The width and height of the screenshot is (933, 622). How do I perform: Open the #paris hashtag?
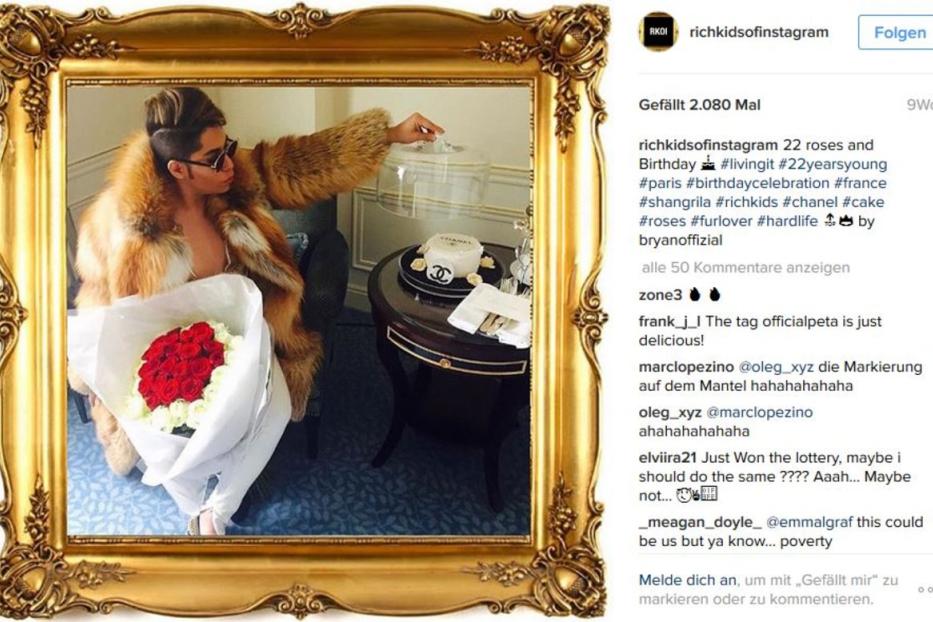[x=660, y=183]
